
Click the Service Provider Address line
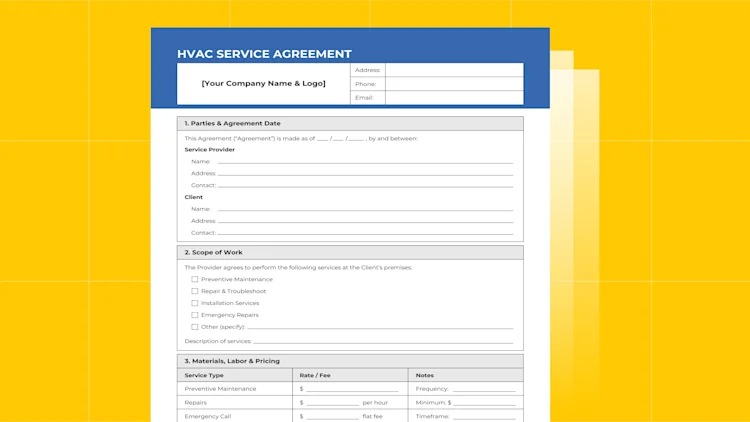(365, 174)
